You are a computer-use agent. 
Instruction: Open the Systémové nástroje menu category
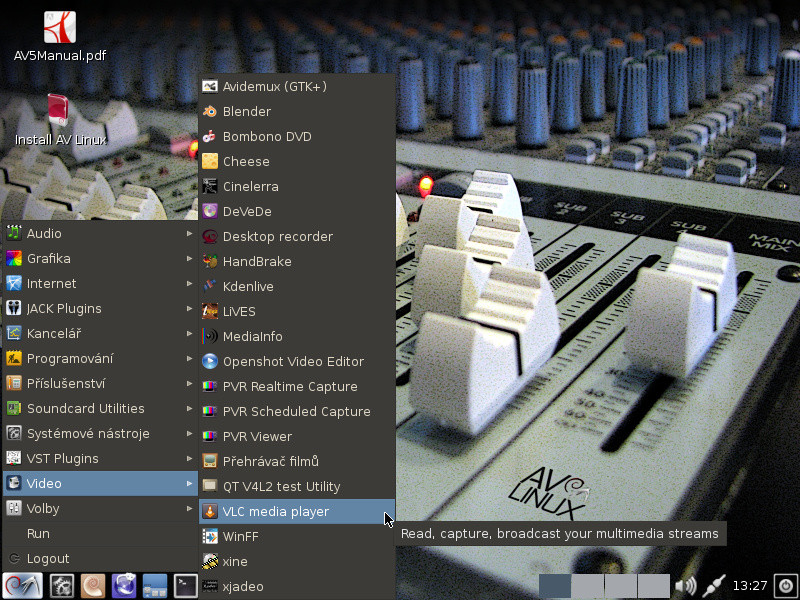(100, 433)
